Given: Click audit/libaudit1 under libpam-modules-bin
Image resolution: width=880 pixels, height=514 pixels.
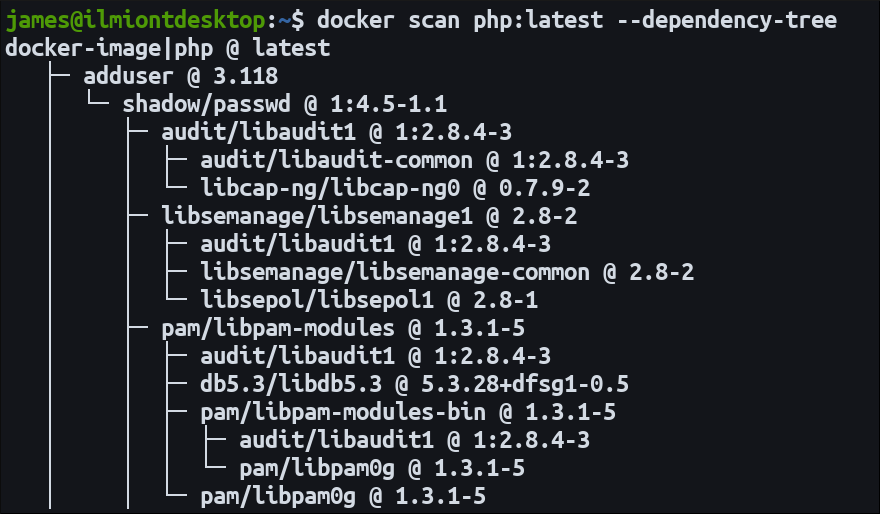Looking at the screenshot, I should [414, 440].
